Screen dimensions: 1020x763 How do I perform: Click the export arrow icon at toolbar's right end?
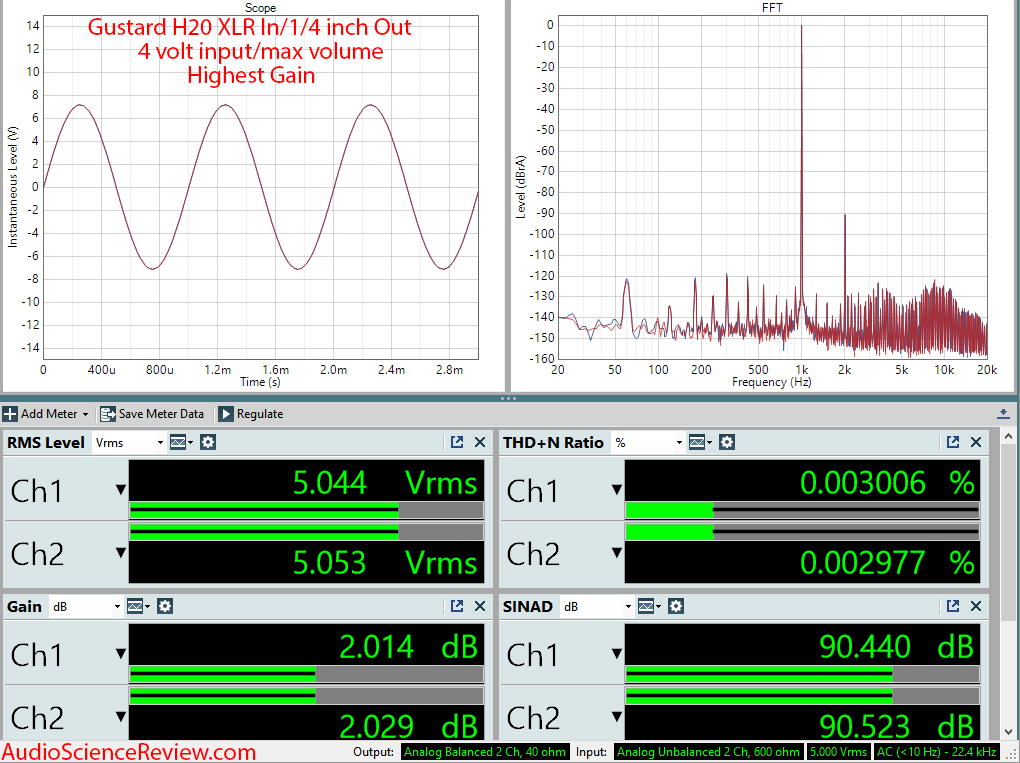(1003, 414)
